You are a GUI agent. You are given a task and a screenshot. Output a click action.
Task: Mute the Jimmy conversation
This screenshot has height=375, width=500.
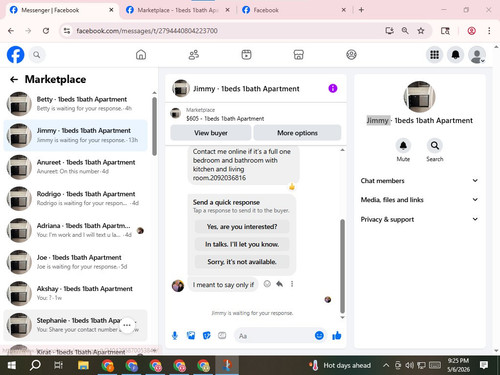coord(403,146)
